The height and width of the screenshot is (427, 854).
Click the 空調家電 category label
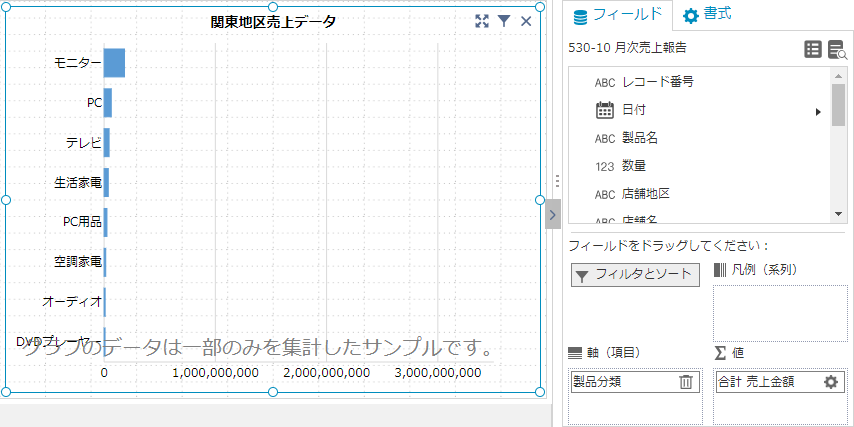tap(78, 262)
